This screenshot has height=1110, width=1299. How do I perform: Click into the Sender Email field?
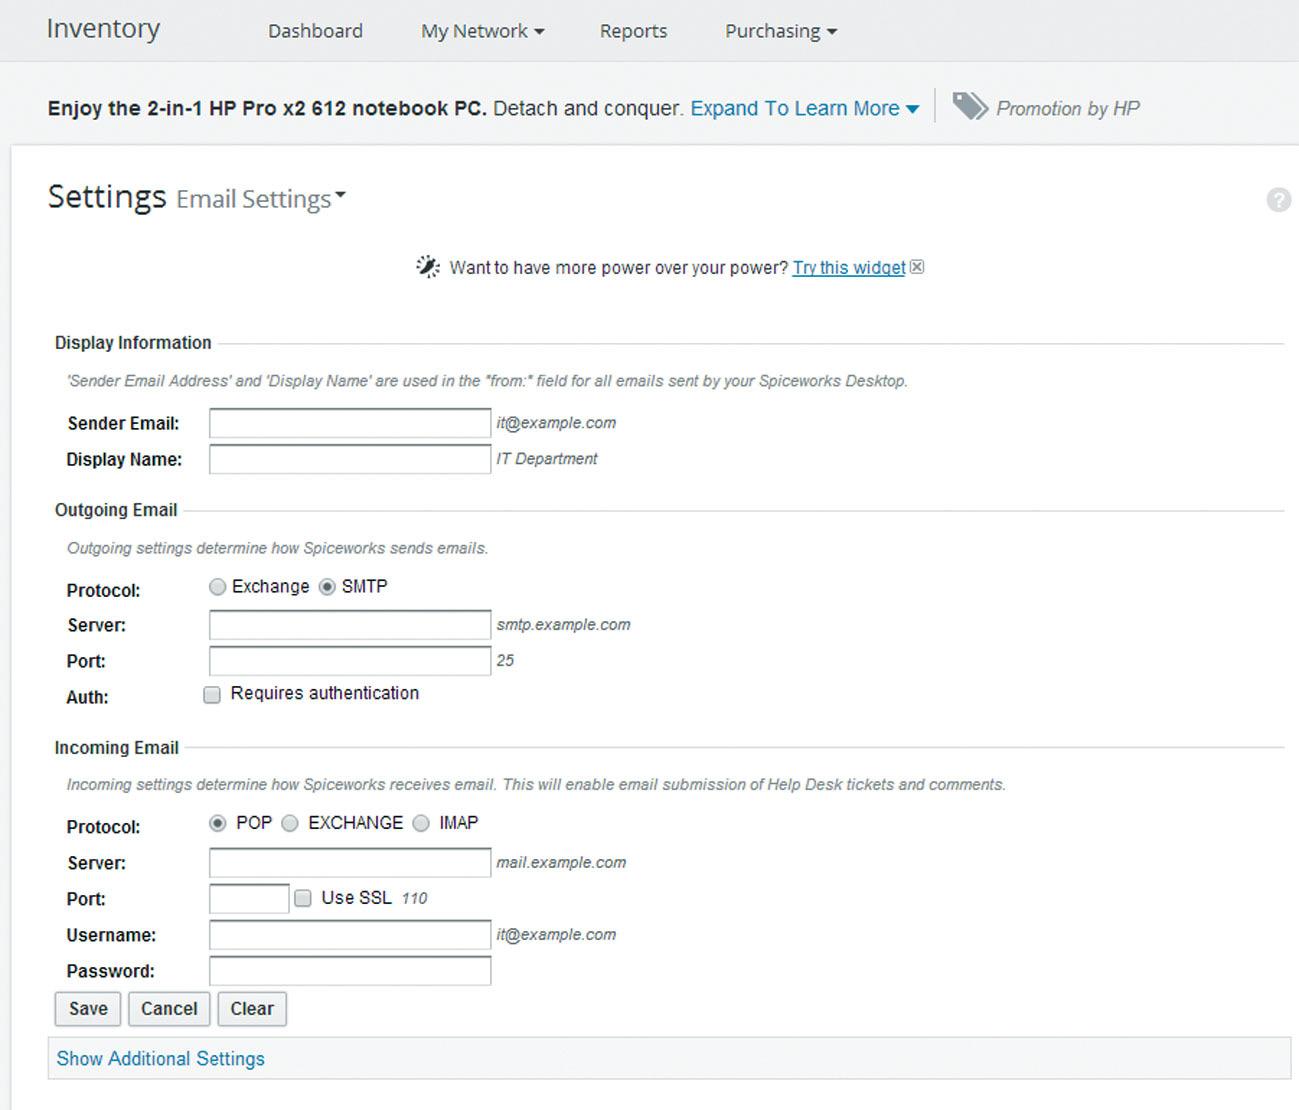[349, 423]
